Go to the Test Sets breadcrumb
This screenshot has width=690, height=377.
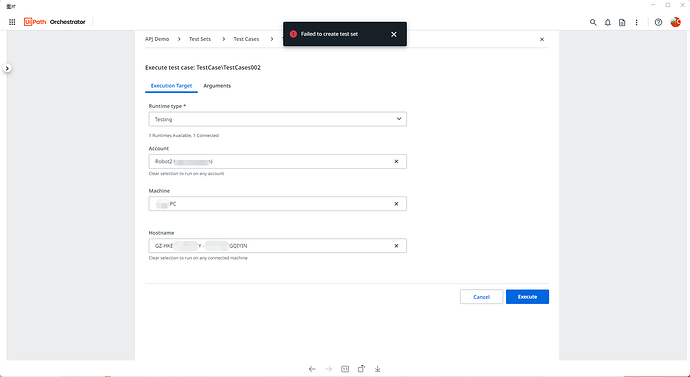click(200, 39)
